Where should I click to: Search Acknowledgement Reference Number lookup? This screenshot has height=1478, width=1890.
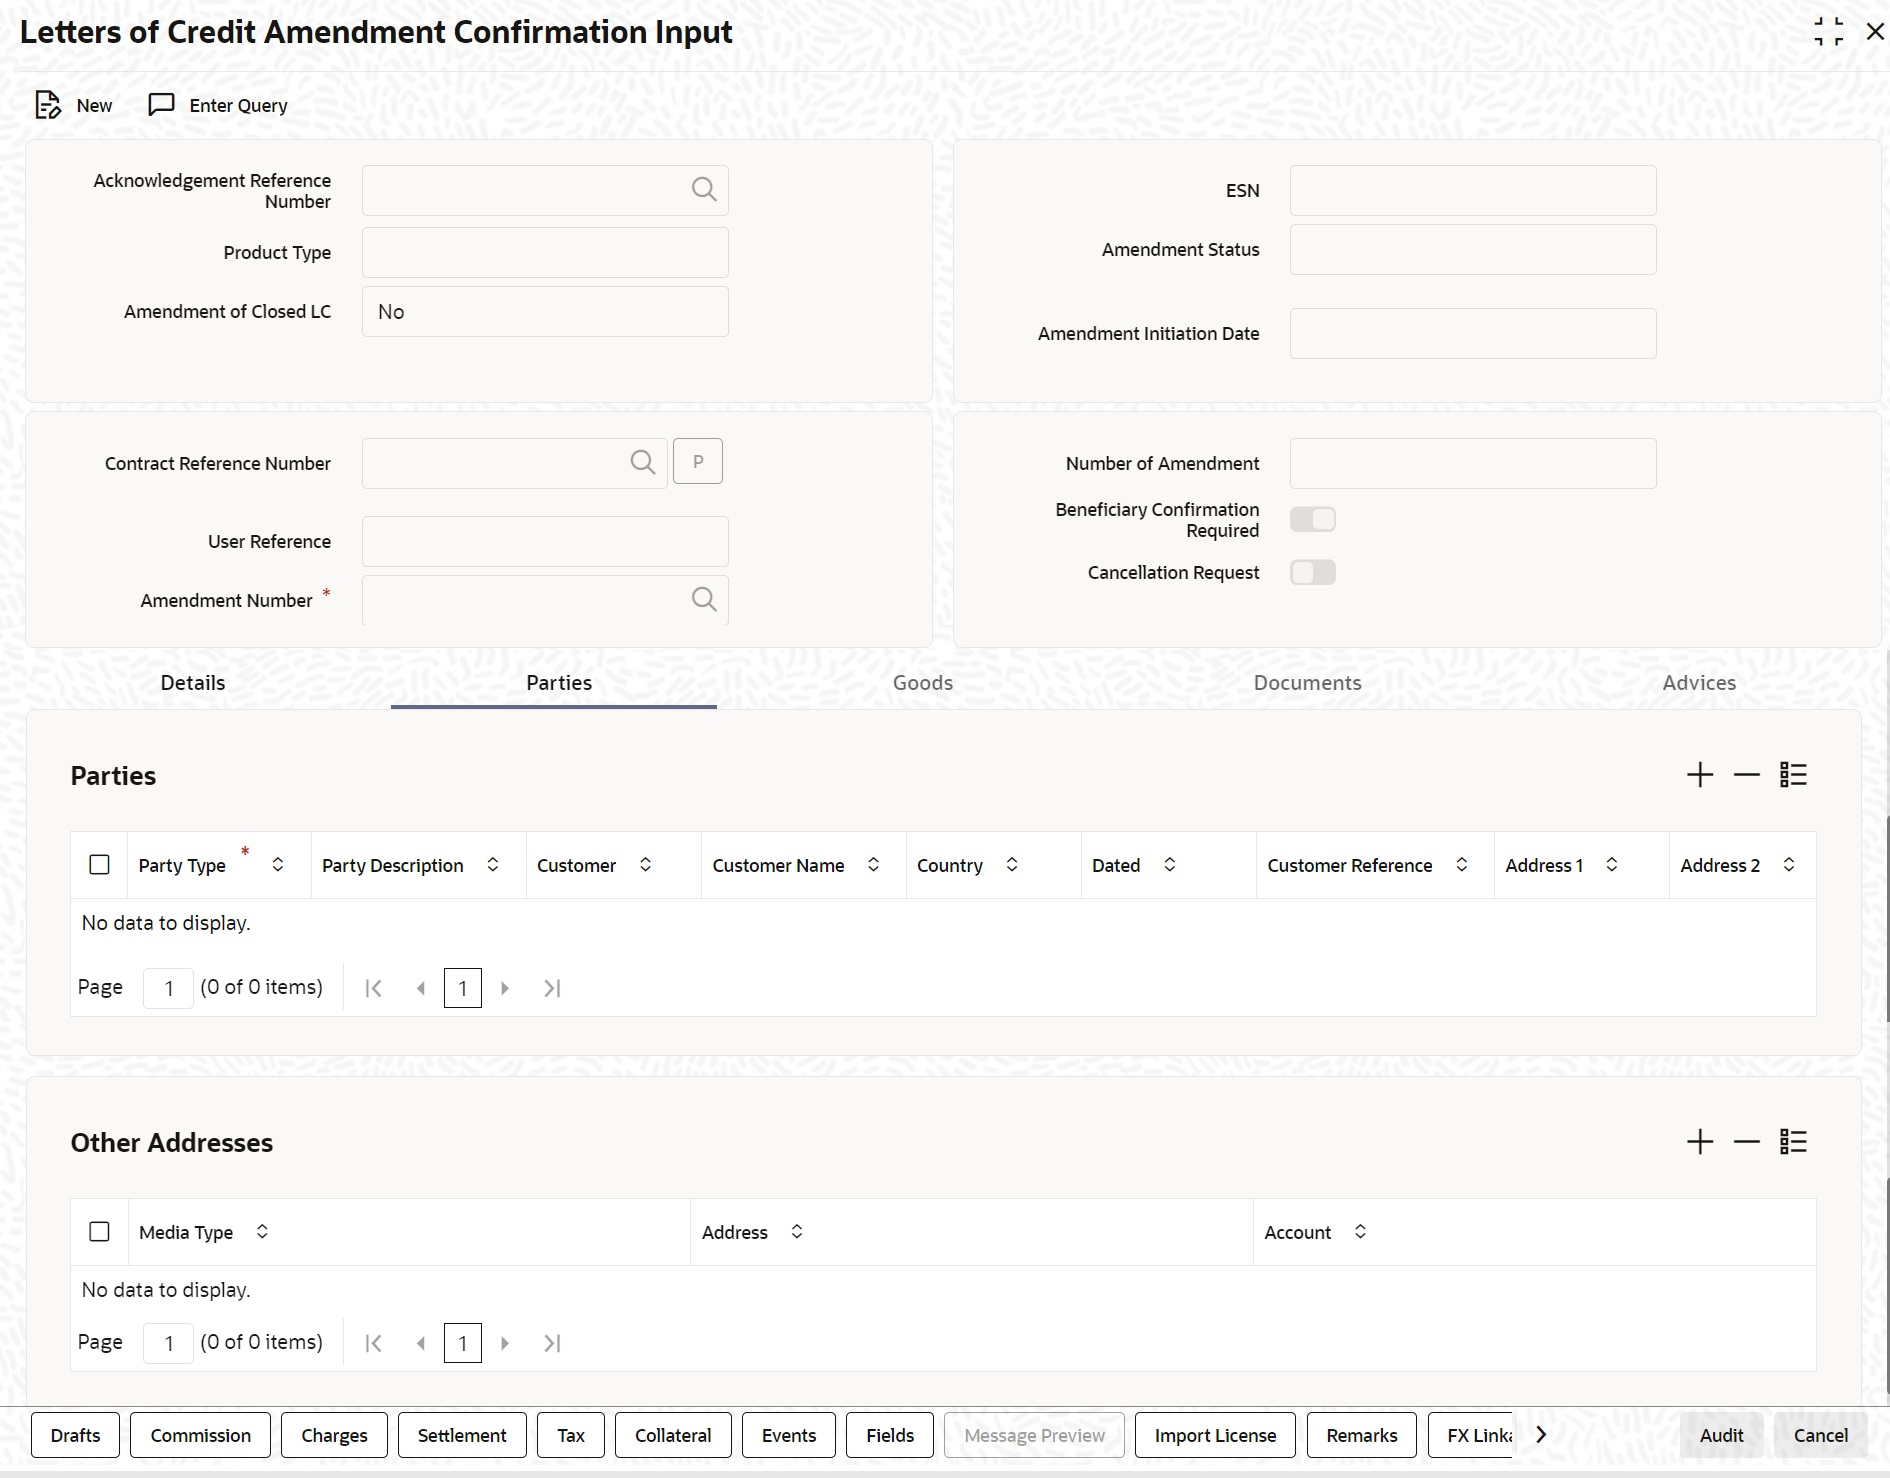click(x=704, y=189)
